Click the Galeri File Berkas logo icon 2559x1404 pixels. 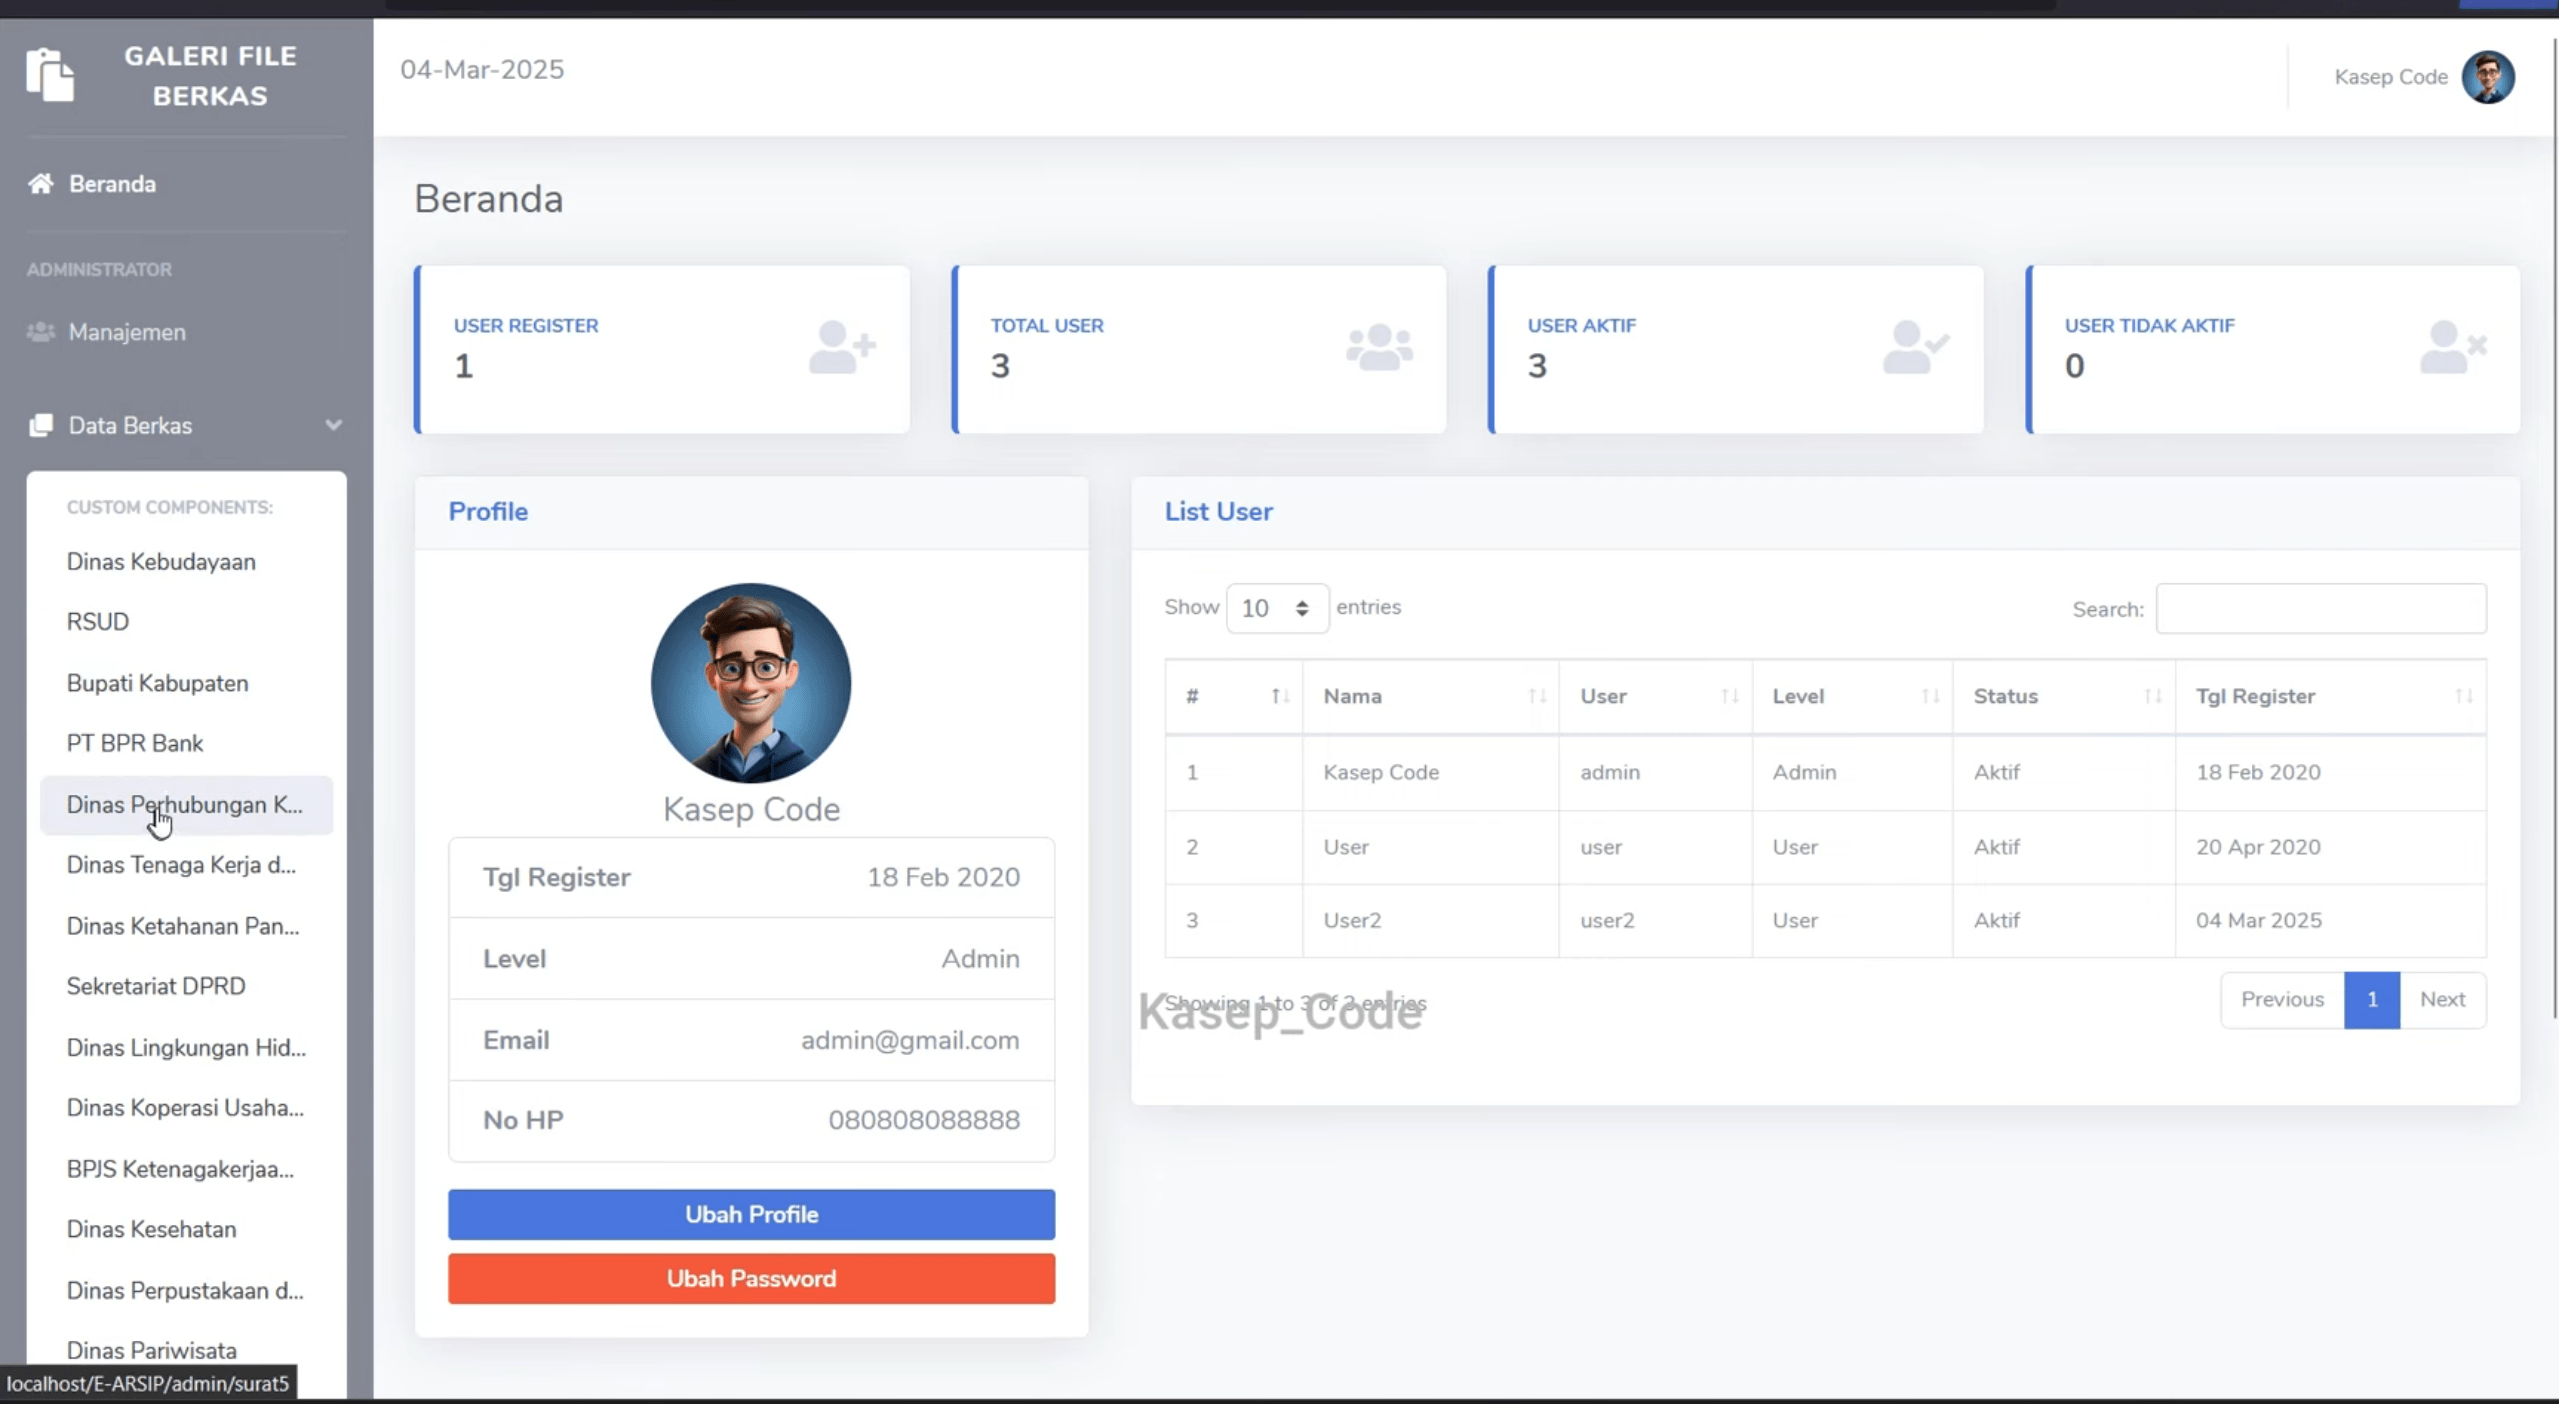pyautogui.click(x=50, y=75)
